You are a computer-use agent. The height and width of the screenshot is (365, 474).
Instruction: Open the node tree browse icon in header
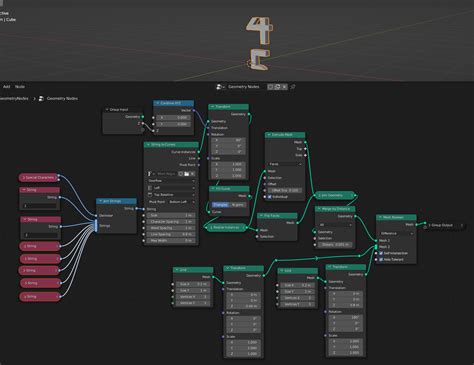point(220,87)
